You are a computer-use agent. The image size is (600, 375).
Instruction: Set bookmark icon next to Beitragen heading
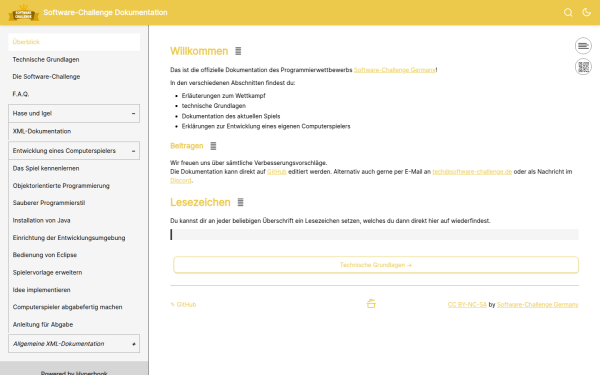(x=213, y=146)
